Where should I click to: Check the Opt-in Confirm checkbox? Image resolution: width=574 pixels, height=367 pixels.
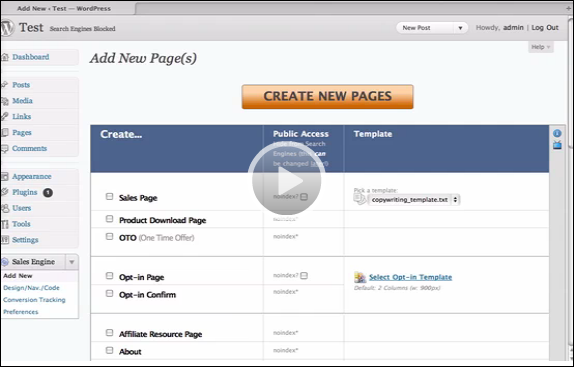tap(109, 293)
